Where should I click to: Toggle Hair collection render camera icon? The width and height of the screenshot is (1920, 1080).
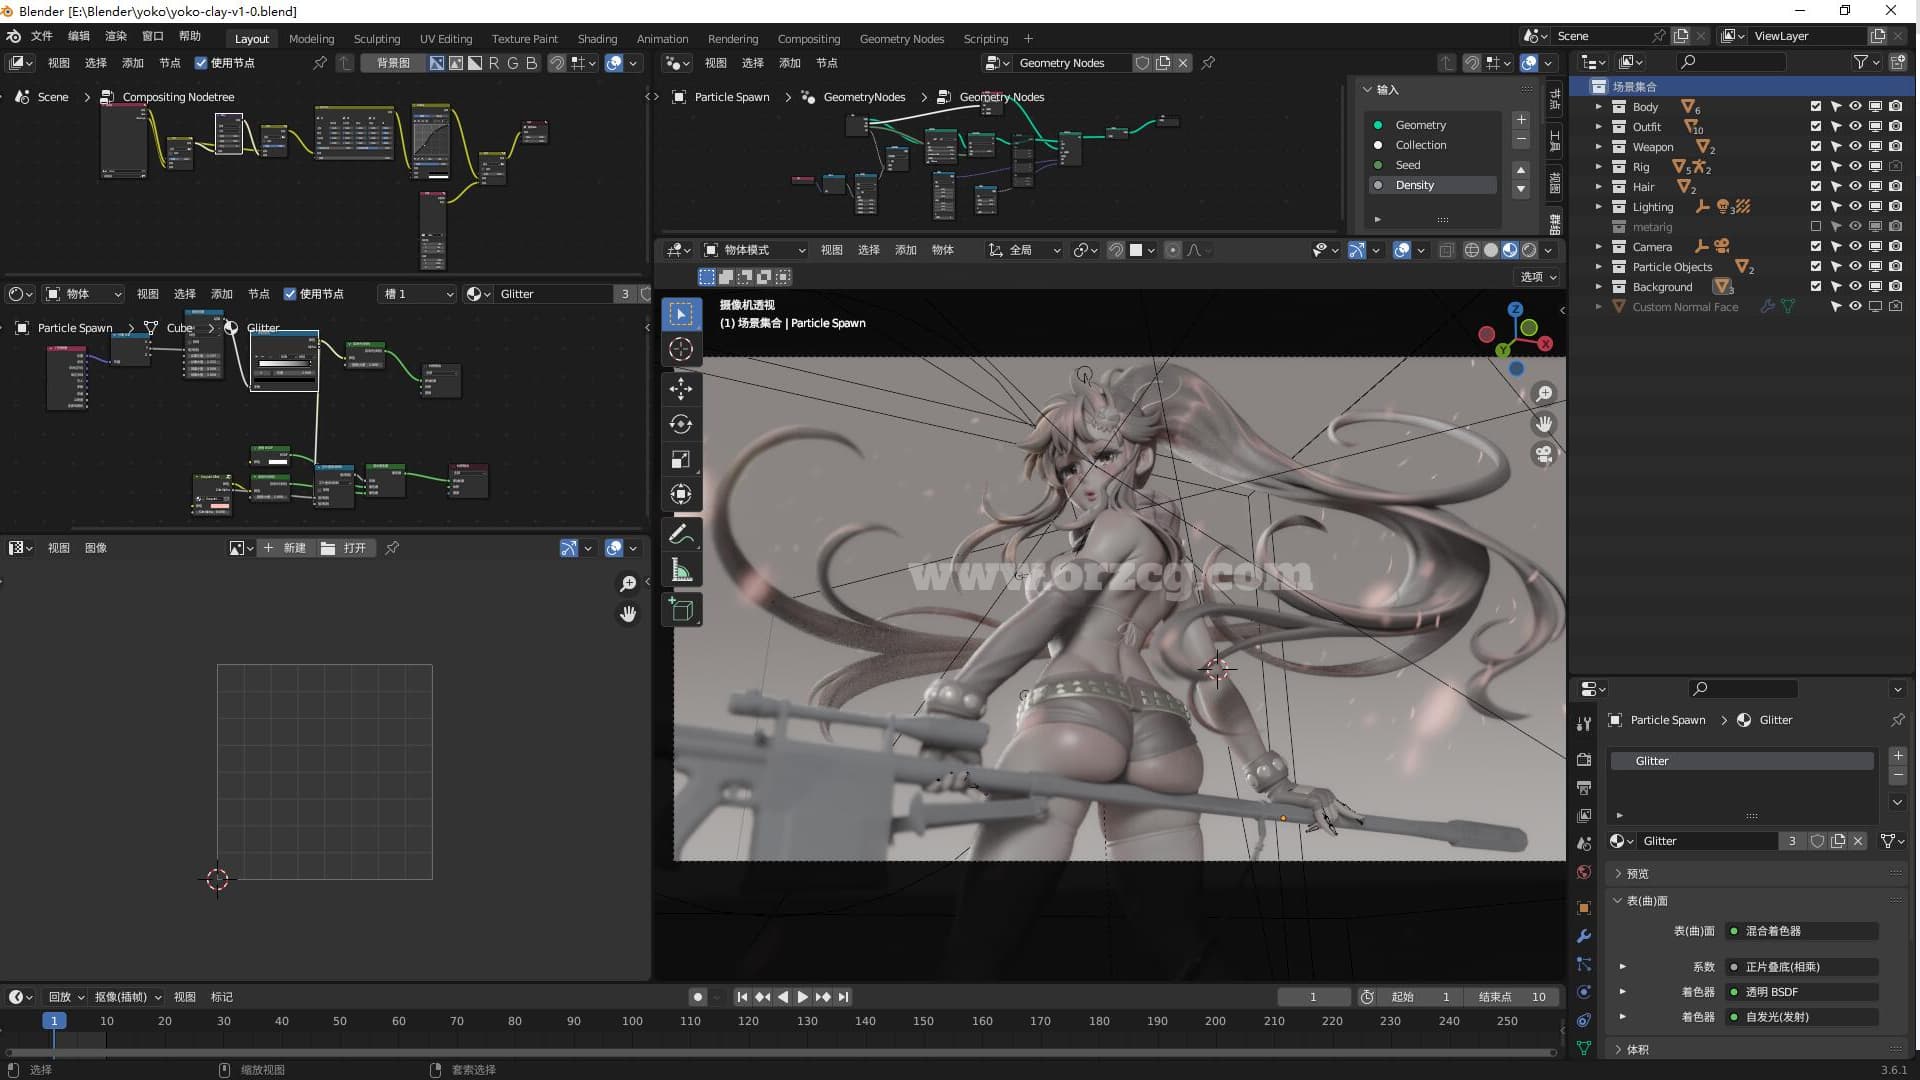point(1895,186)
